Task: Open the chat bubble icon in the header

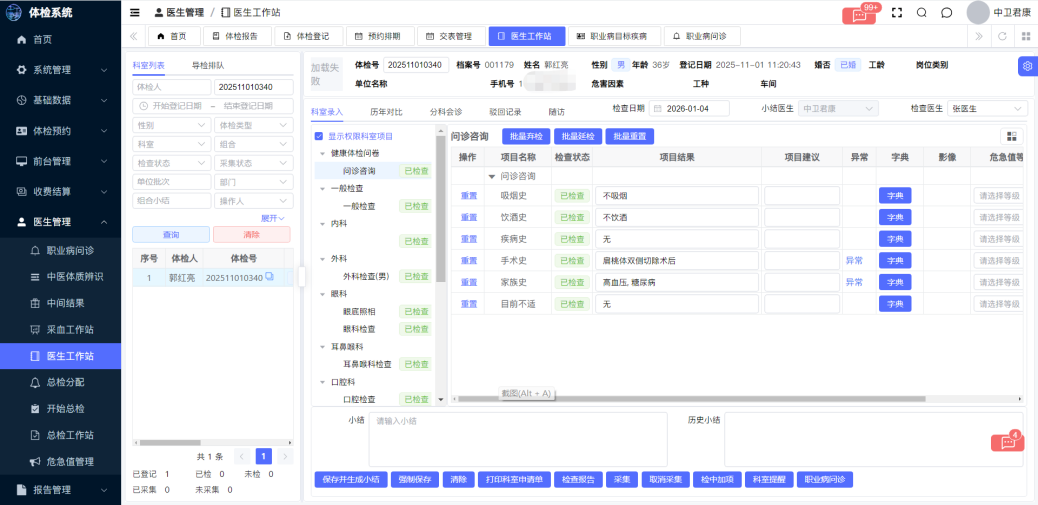Action: (x=947, y=13)
